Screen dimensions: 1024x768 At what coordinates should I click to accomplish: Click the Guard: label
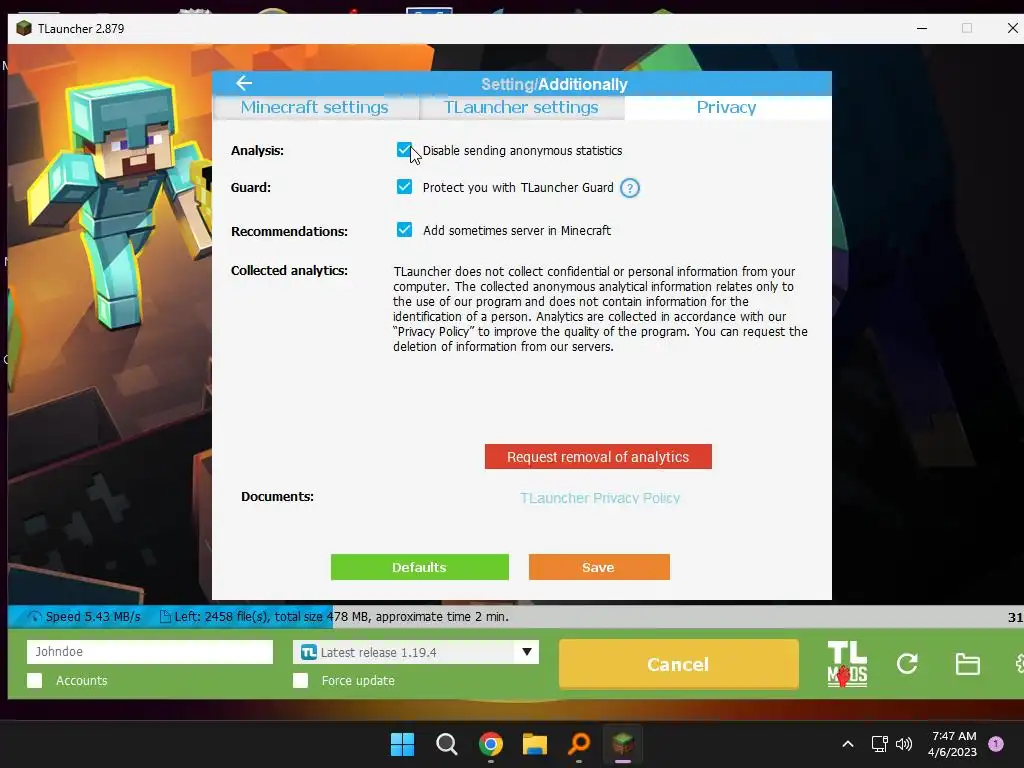[x=251, y=187]
